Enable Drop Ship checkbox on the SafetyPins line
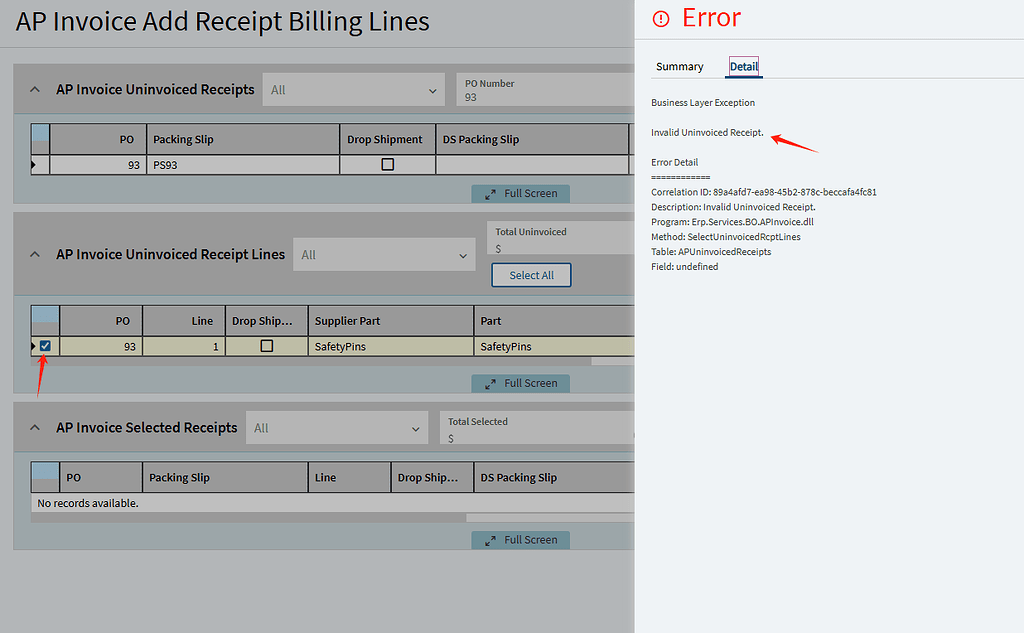Screen dimensions: 1024x633 pyautogui.click(x=266, y=345)
